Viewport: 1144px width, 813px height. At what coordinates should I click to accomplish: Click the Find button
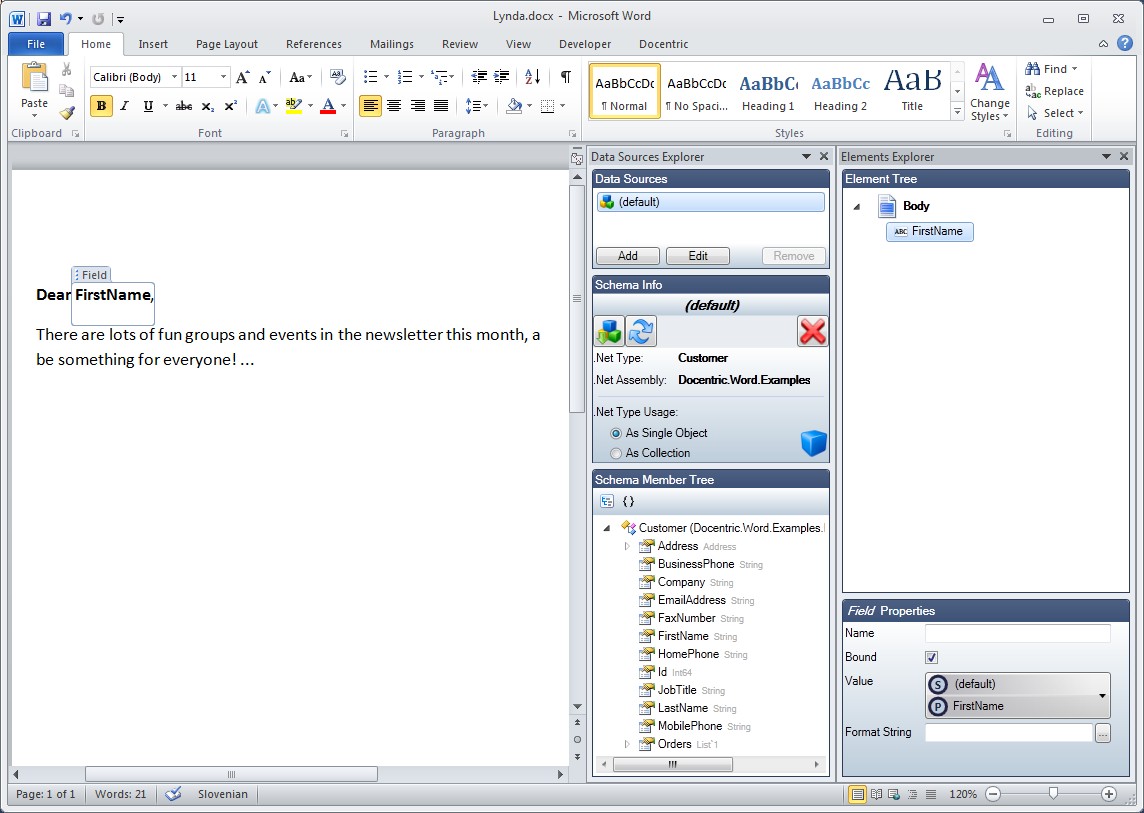[x=1051, y=69]
